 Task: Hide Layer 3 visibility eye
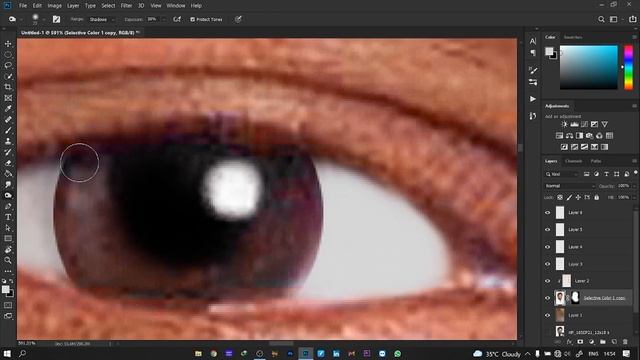547,264
